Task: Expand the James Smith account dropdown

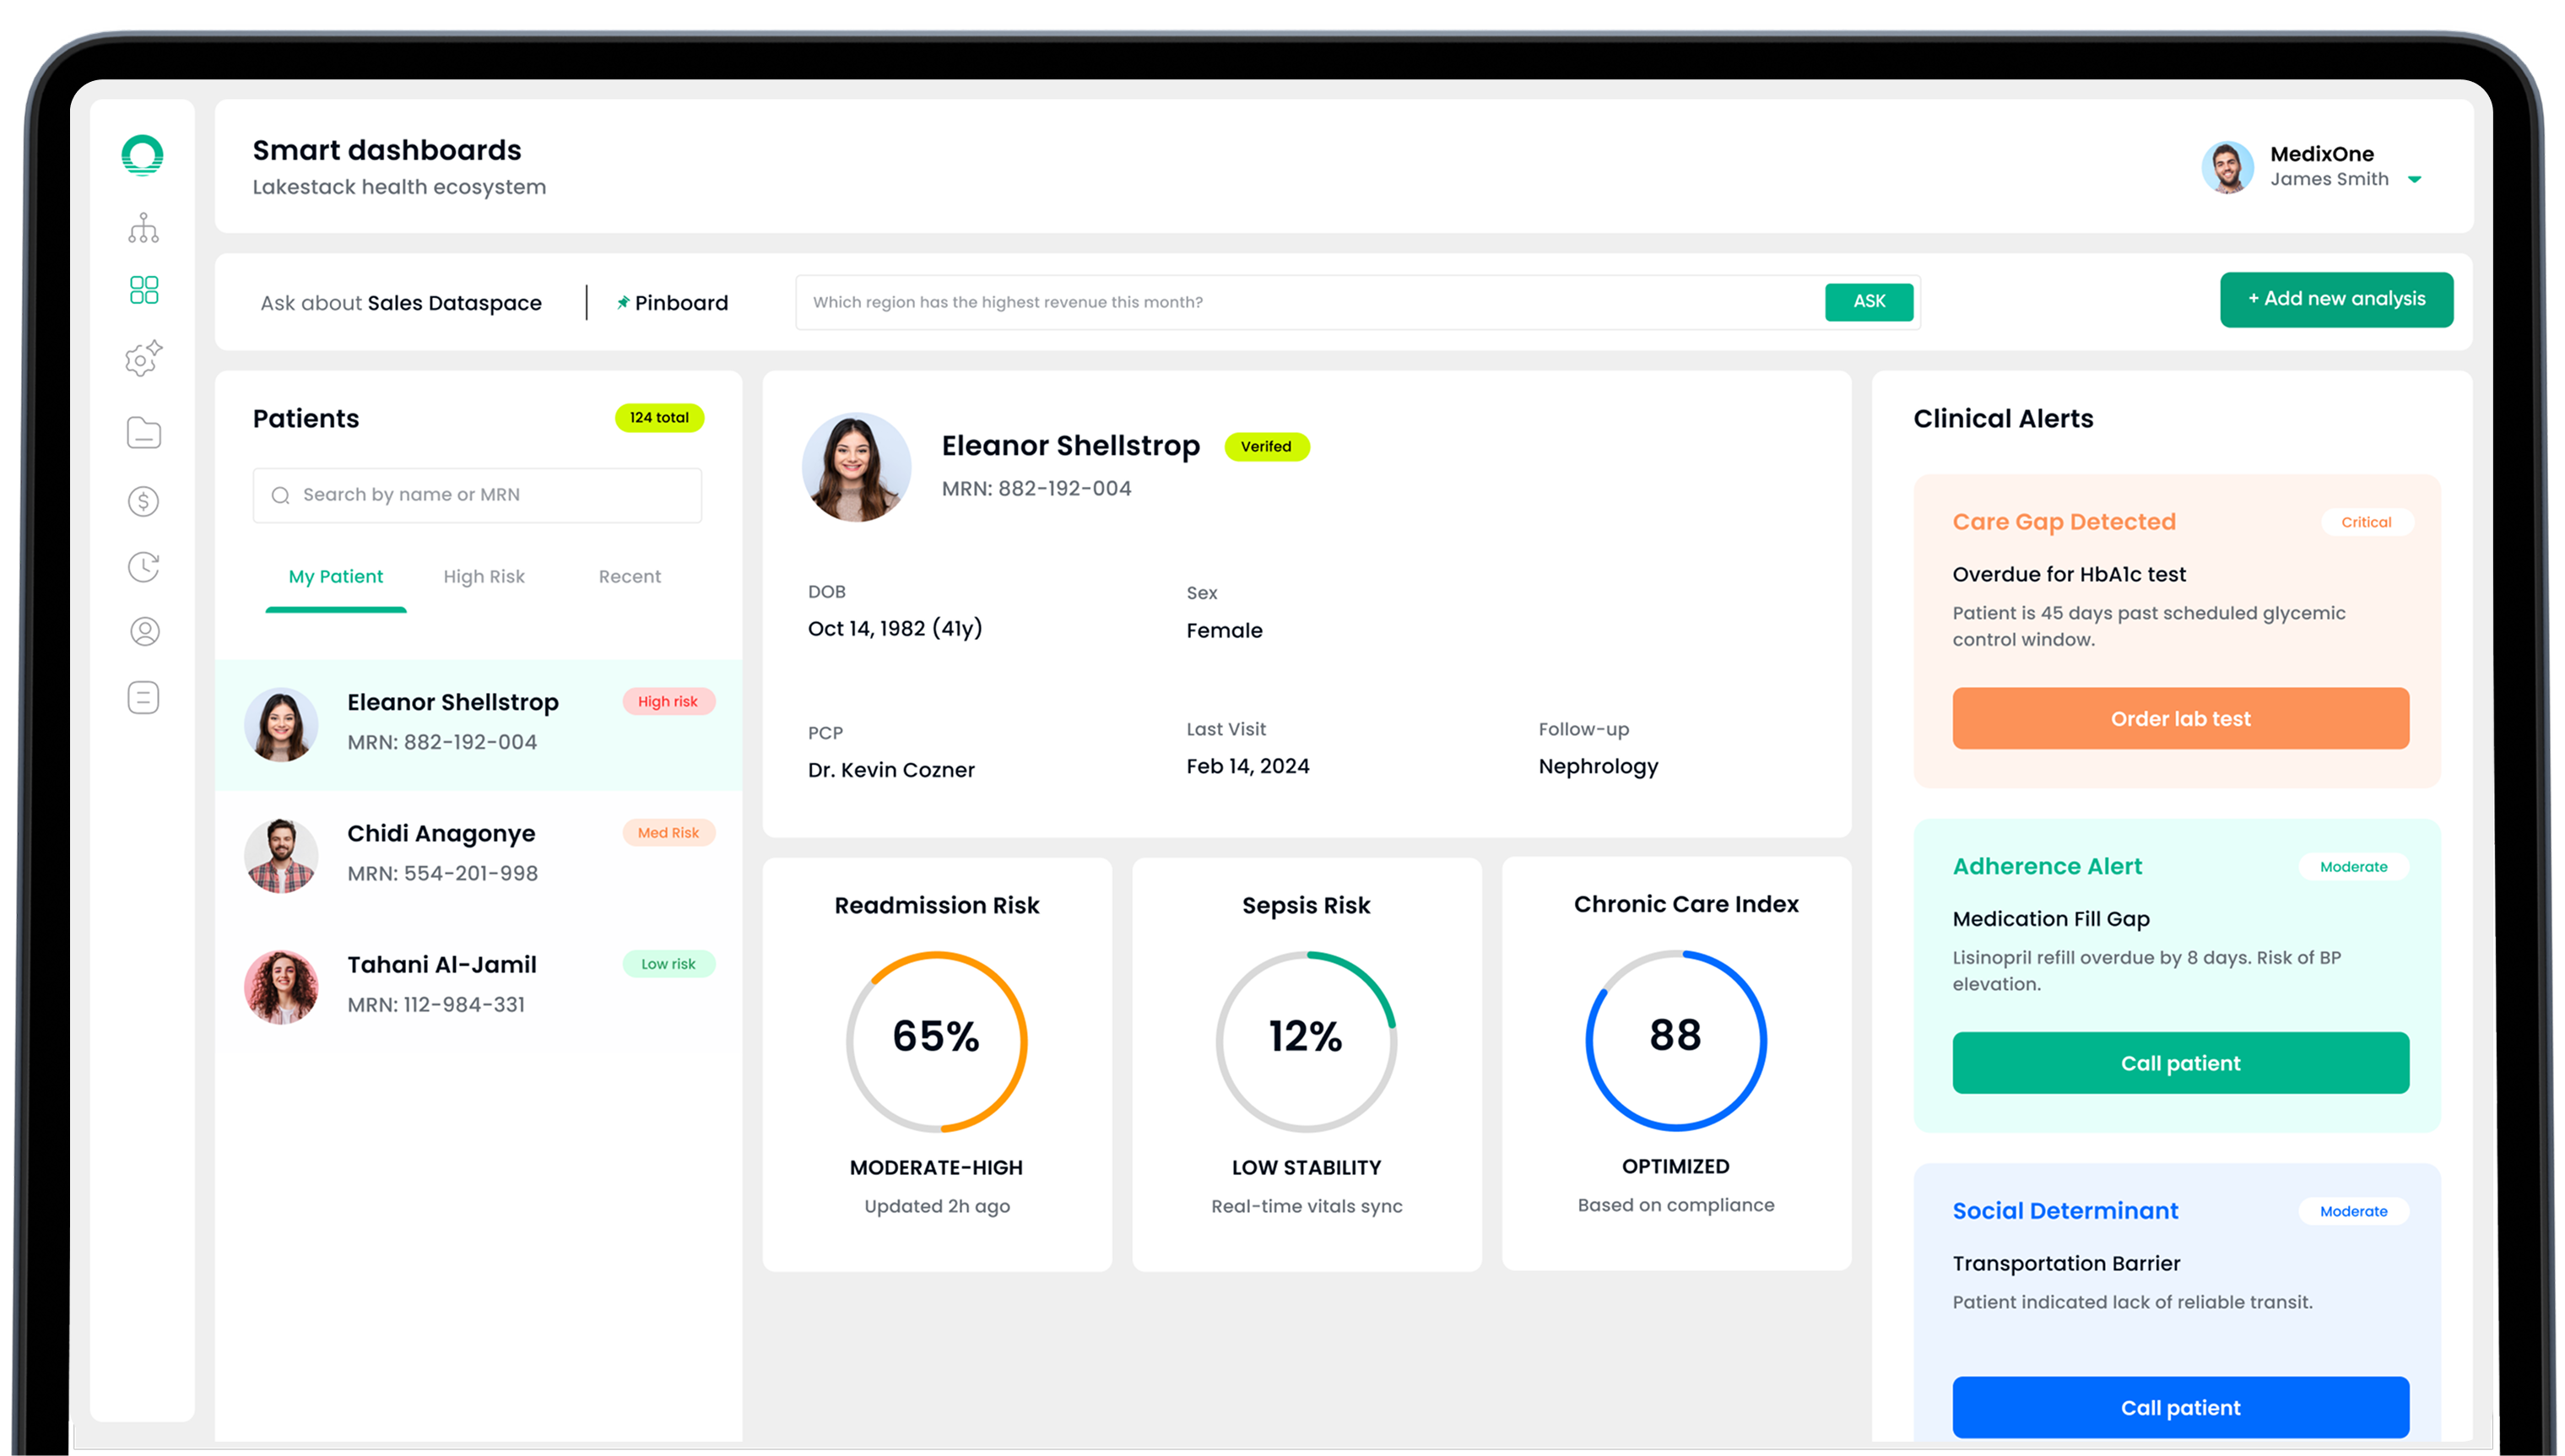Action: [2414, 180]
